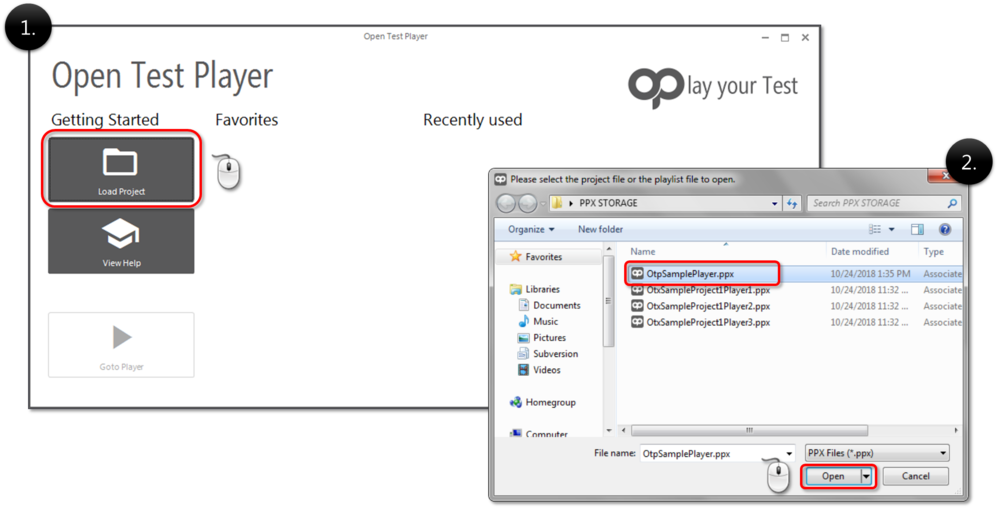The height and width of the screenshot is (508, 1000).
Task: Toggle the preview pane icon
Action: tap(917, 229)
